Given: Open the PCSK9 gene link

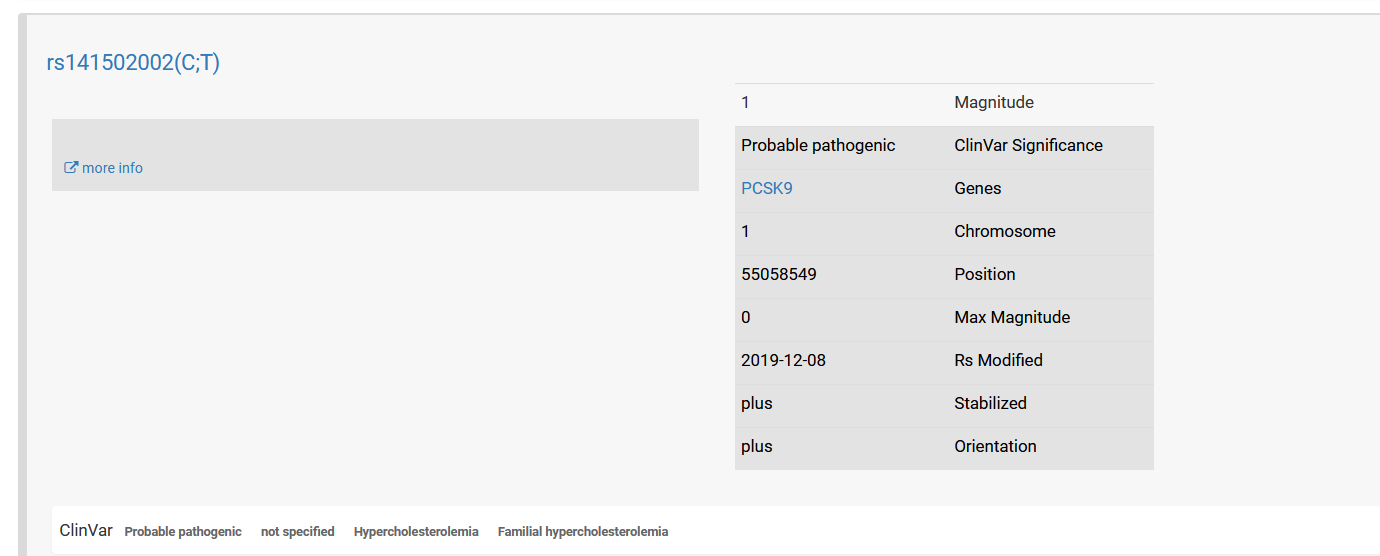Looking at the screenshot, I should click(767, 188).
